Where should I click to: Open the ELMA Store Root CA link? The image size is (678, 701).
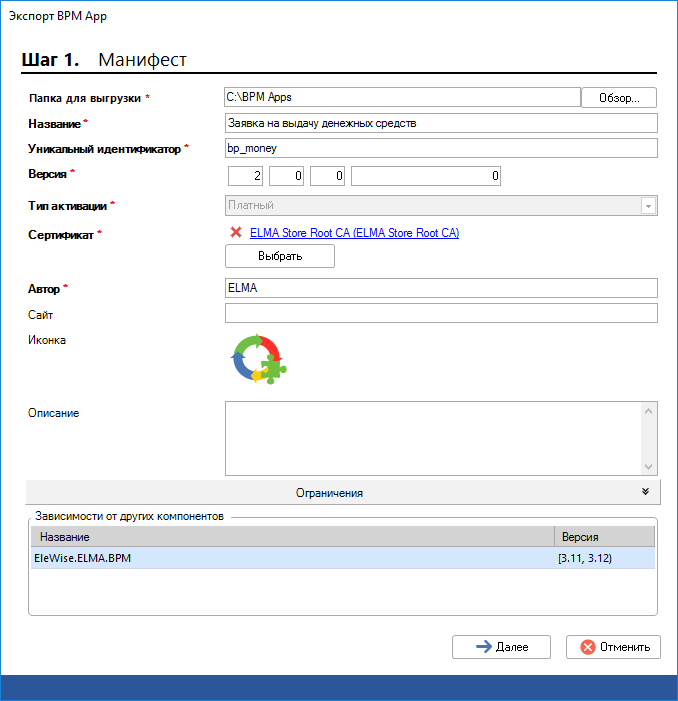pyautogui.click(x=354, y=233)
